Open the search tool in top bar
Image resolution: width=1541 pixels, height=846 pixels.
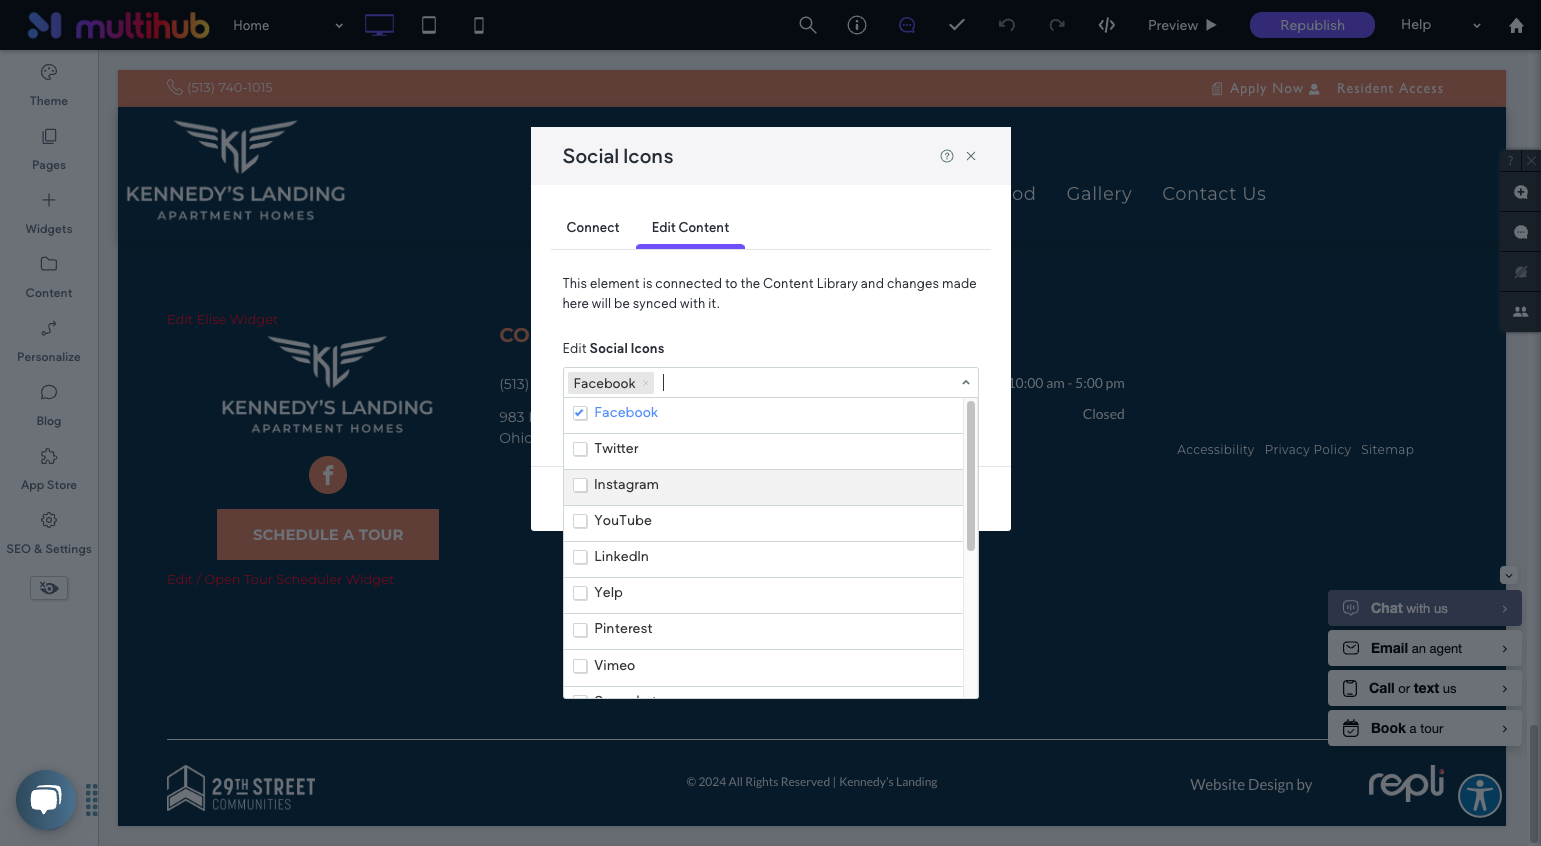point(808,25)
